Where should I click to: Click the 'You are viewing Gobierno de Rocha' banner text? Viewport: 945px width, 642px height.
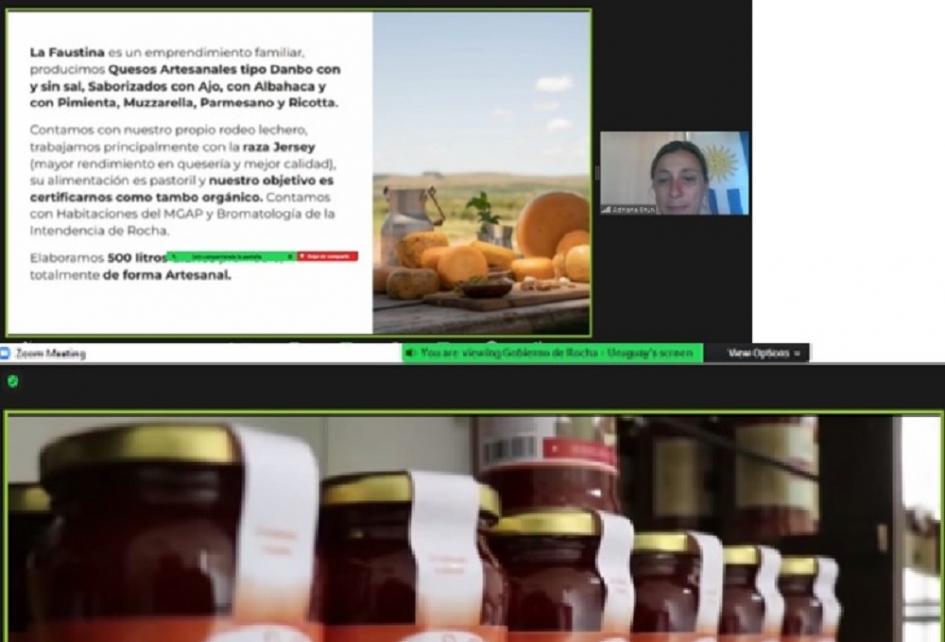(557, 353)
